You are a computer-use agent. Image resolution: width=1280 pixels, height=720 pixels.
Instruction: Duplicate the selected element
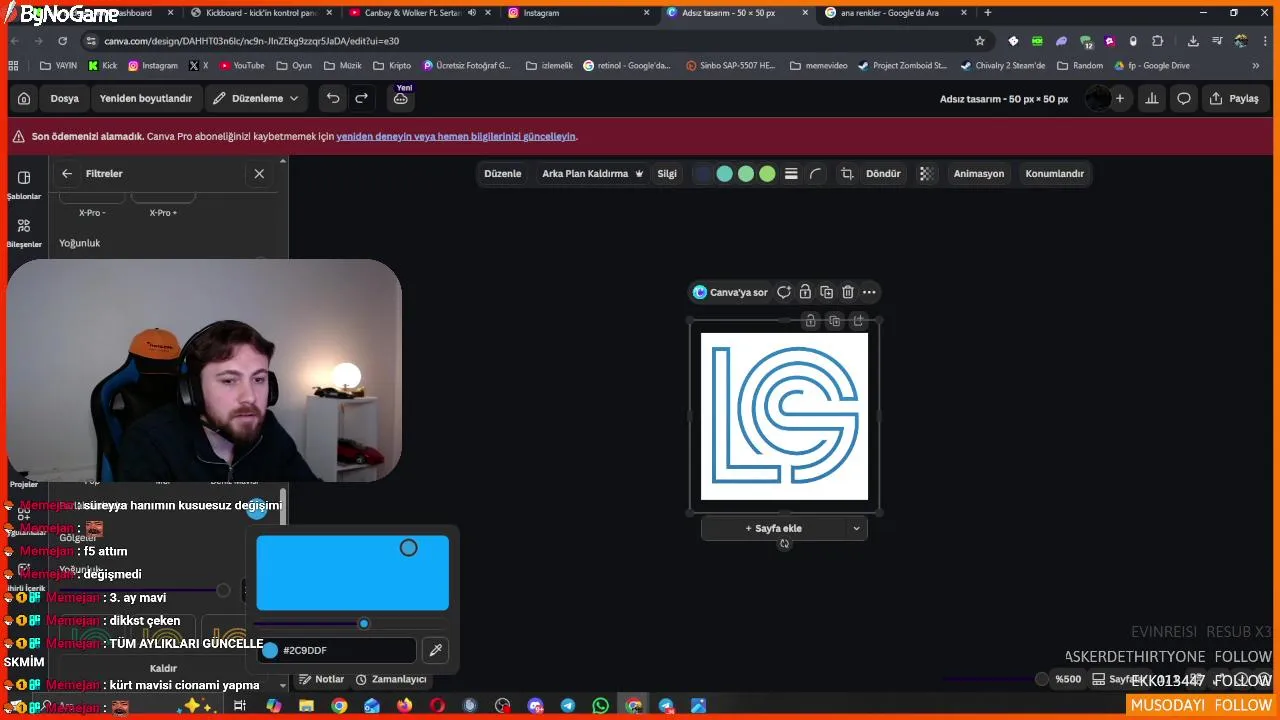click(x=826, y=292)
